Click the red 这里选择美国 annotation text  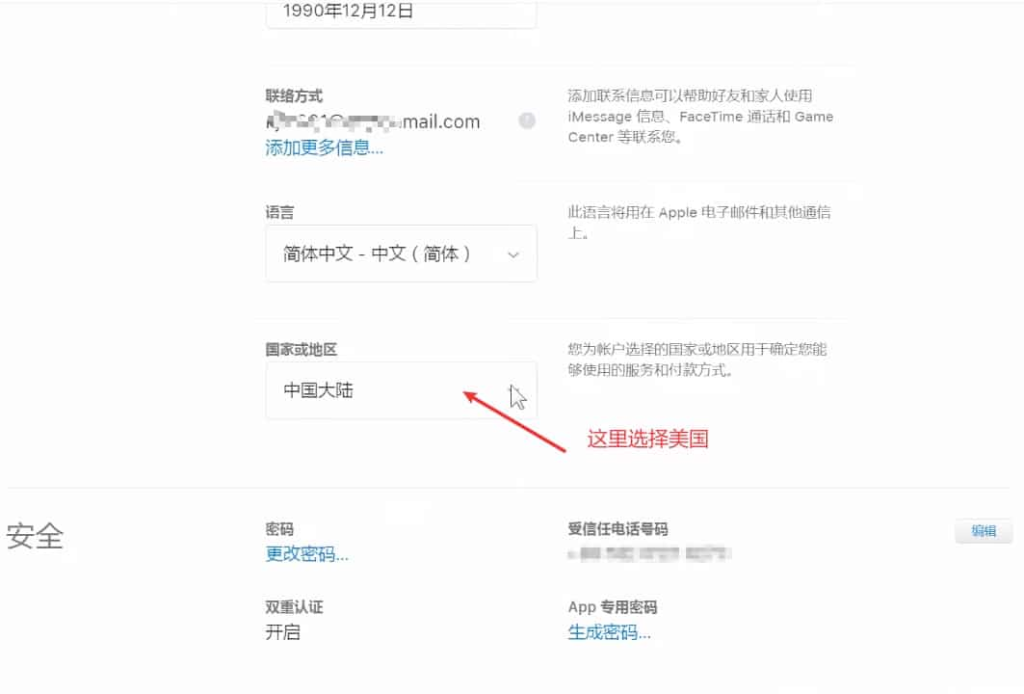pyautogui.click(x=648, y=439)
